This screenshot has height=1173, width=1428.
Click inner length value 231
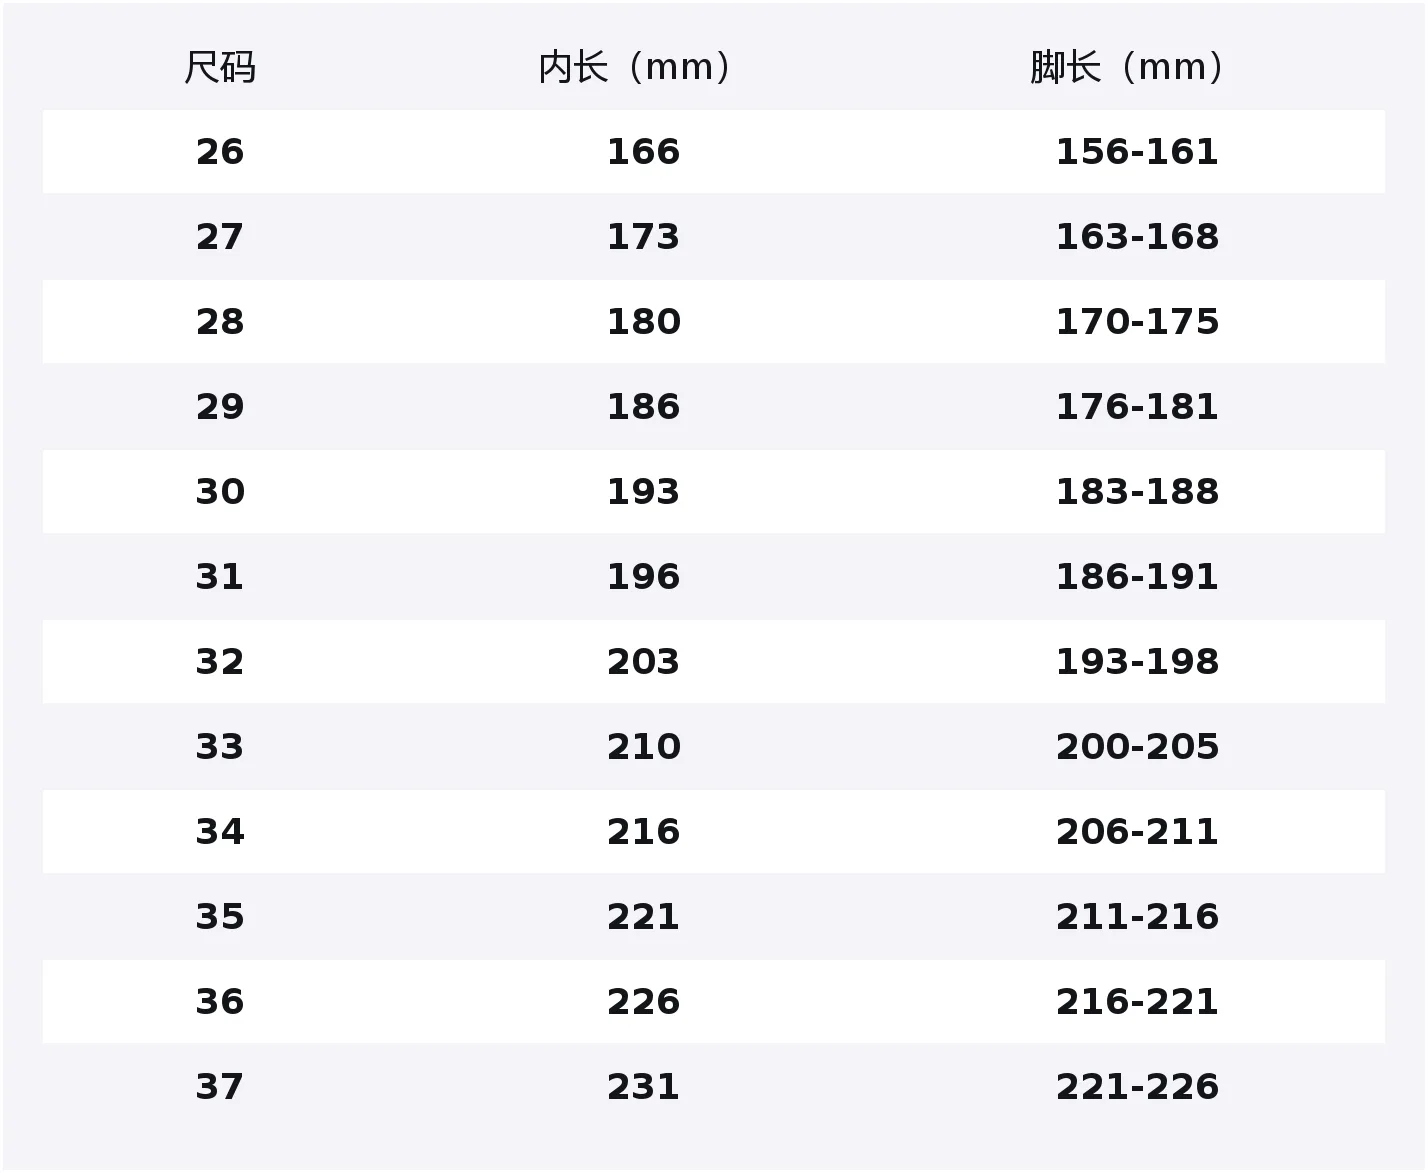pos(643,1087)
